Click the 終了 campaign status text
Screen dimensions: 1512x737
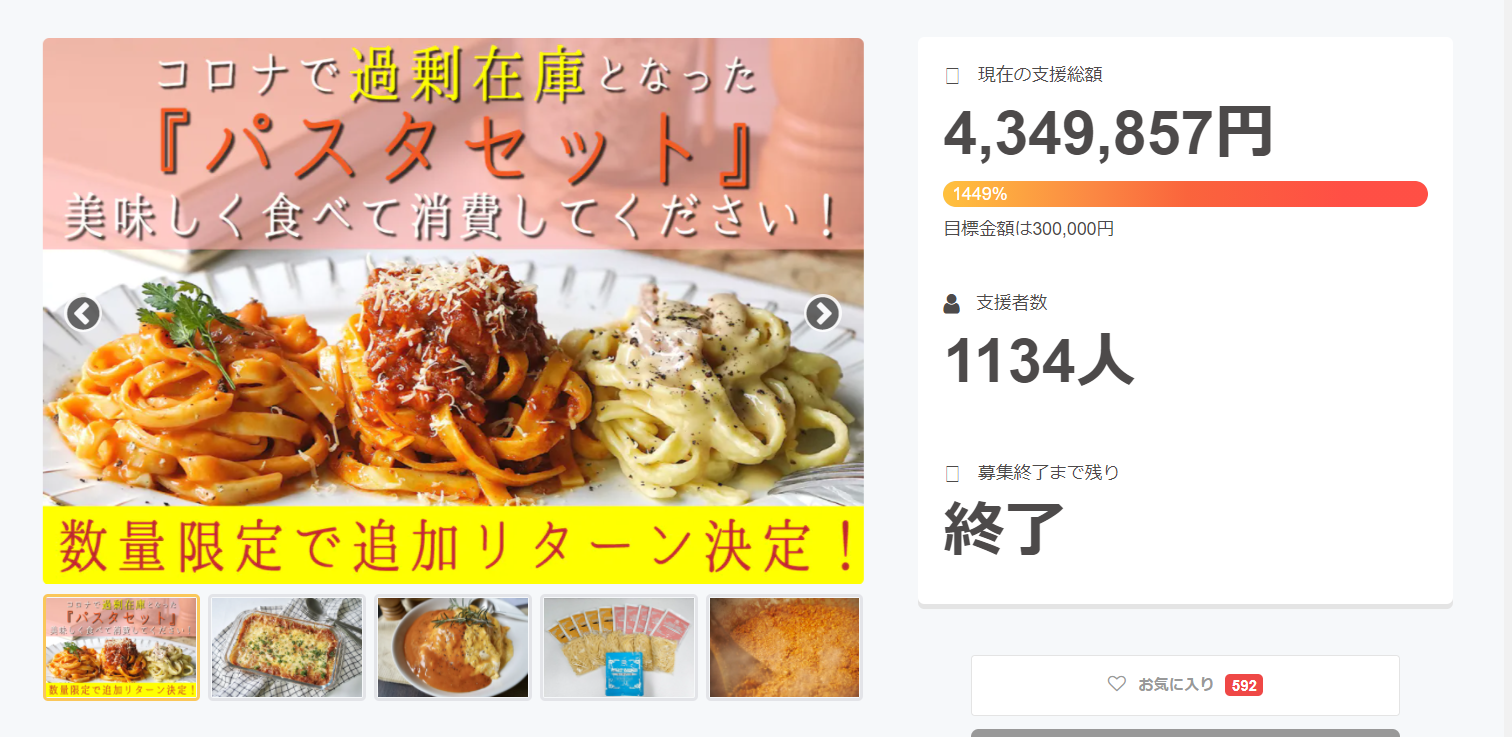1003,529
